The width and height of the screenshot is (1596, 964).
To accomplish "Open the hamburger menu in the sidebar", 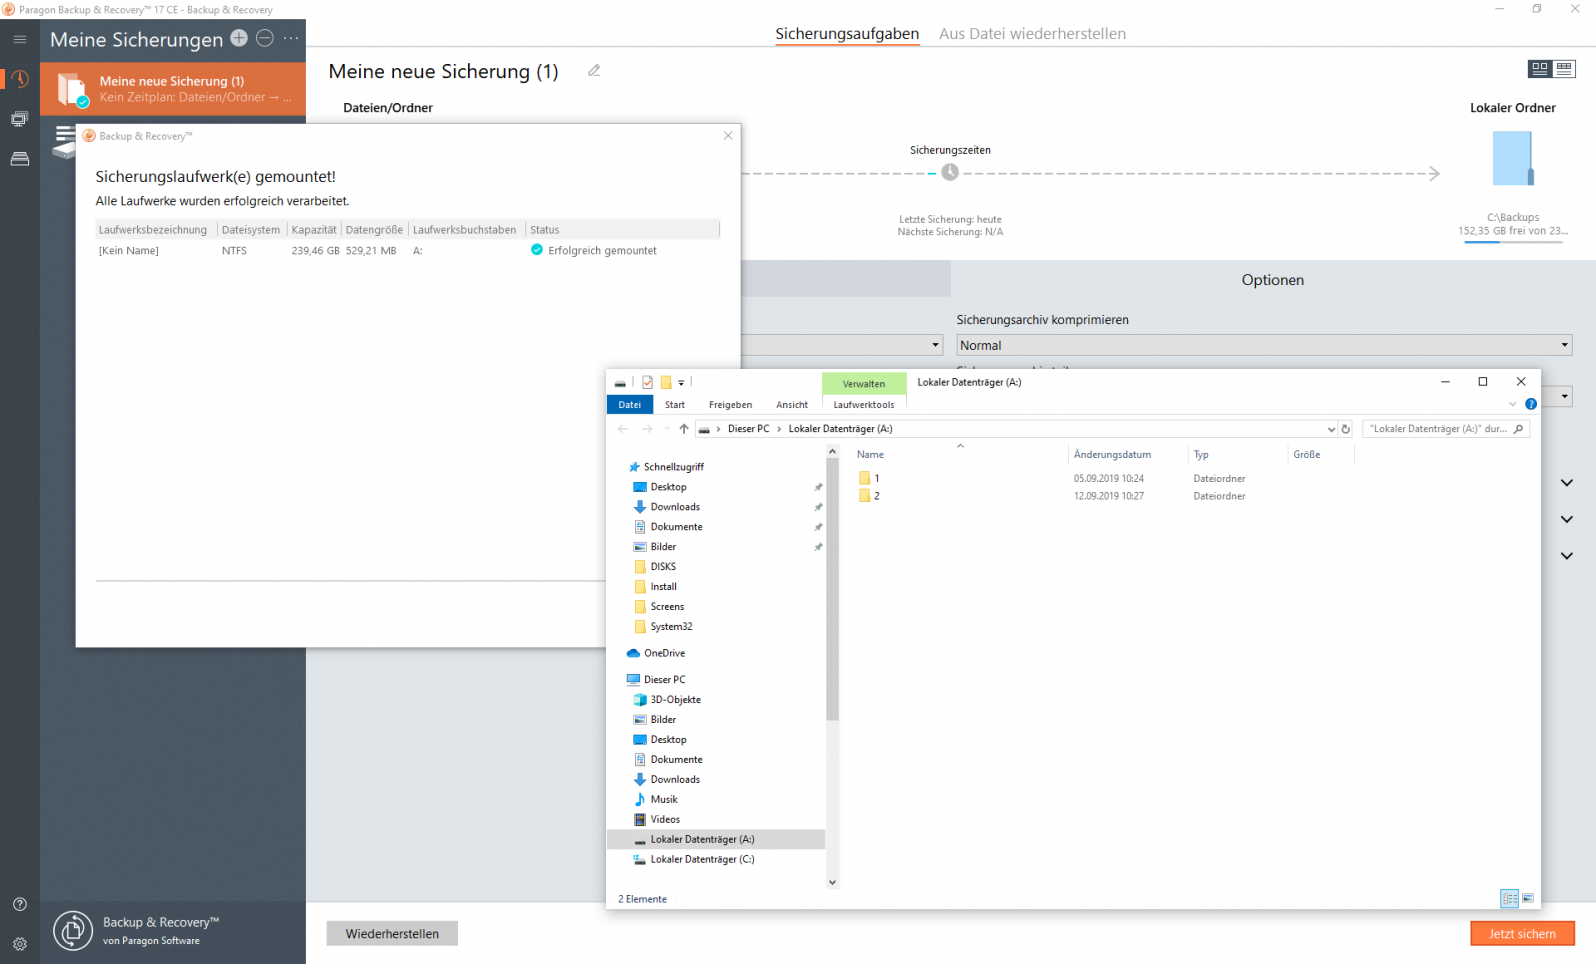I will click(x=20, y=39).
